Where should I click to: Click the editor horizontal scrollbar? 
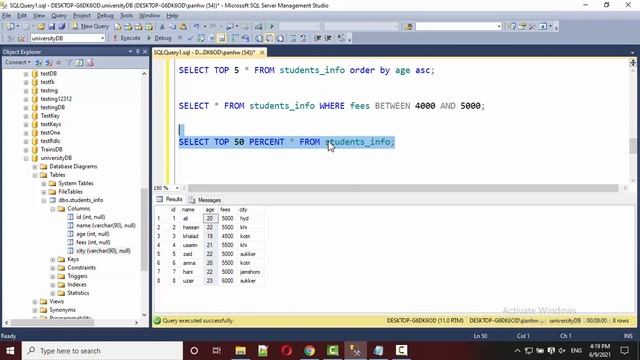(403, 188)
